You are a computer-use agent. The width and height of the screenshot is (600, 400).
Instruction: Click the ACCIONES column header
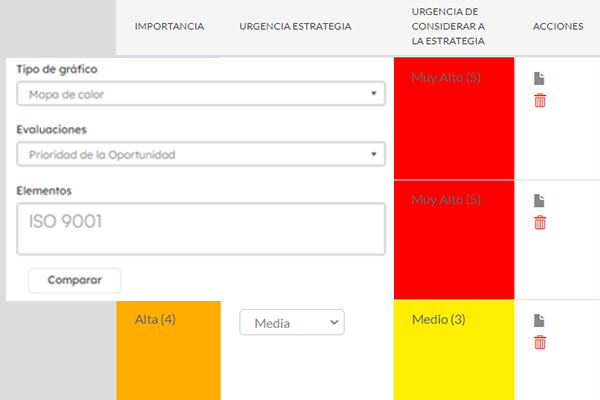[558, 26]
